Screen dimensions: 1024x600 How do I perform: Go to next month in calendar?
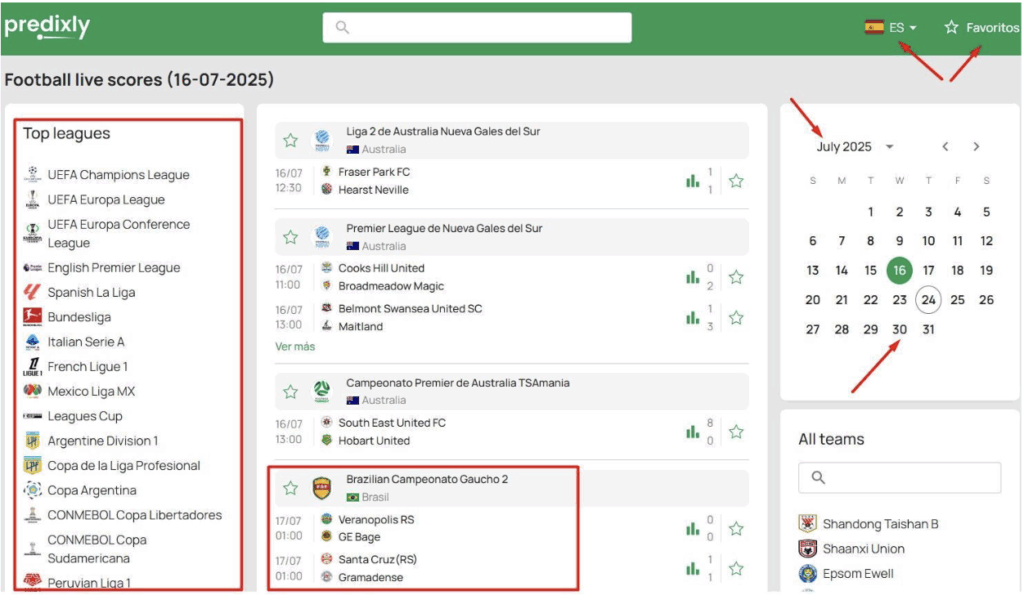(x=976, y=147)
